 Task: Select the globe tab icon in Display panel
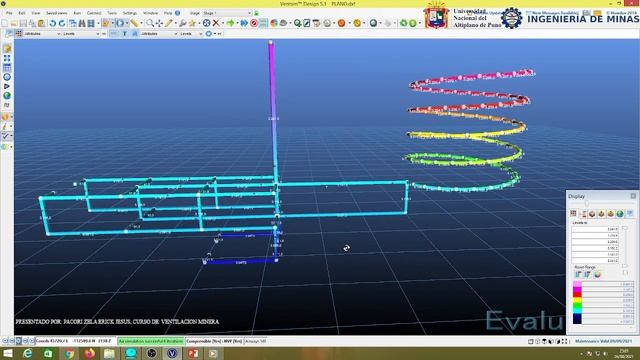[620, 213]
